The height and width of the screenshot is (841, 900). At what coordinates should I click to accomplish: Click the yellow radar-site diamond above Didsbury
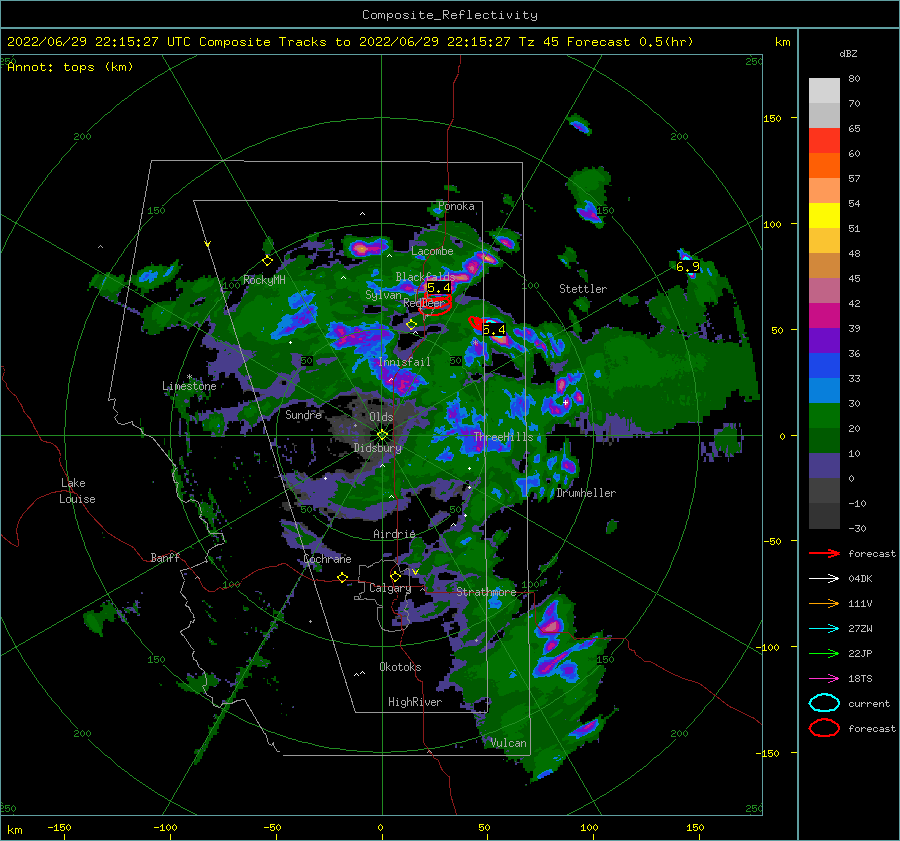[x=382, y=435]
